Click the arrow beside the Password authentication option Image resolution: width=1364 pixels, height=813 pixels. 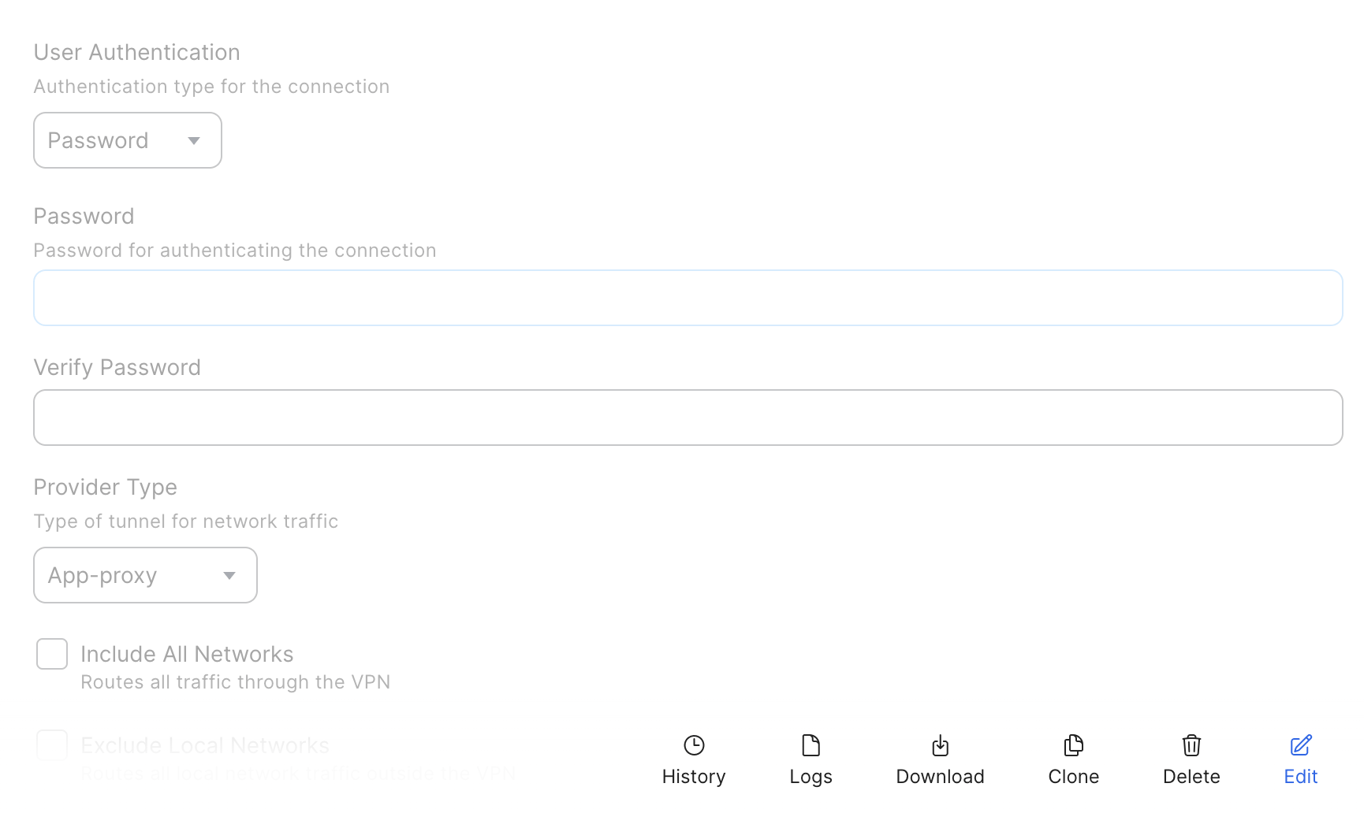pos(194,141)
